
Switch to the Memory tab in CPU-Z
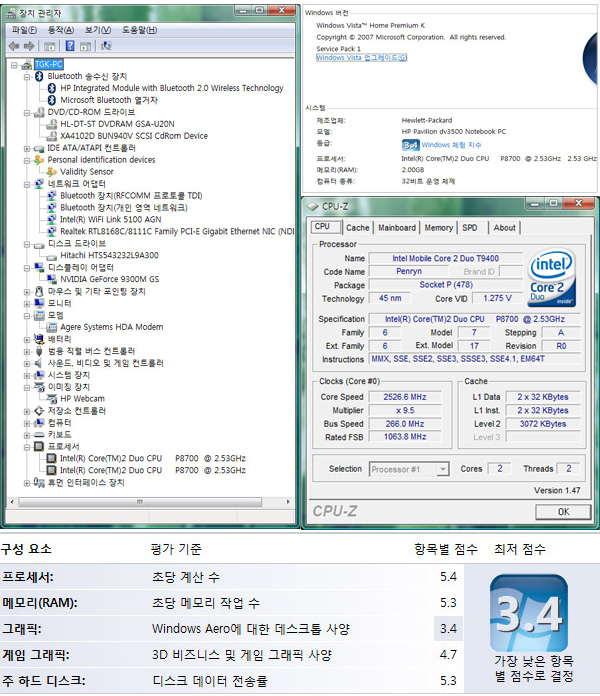pyautogui.click(x=438, y=228)
